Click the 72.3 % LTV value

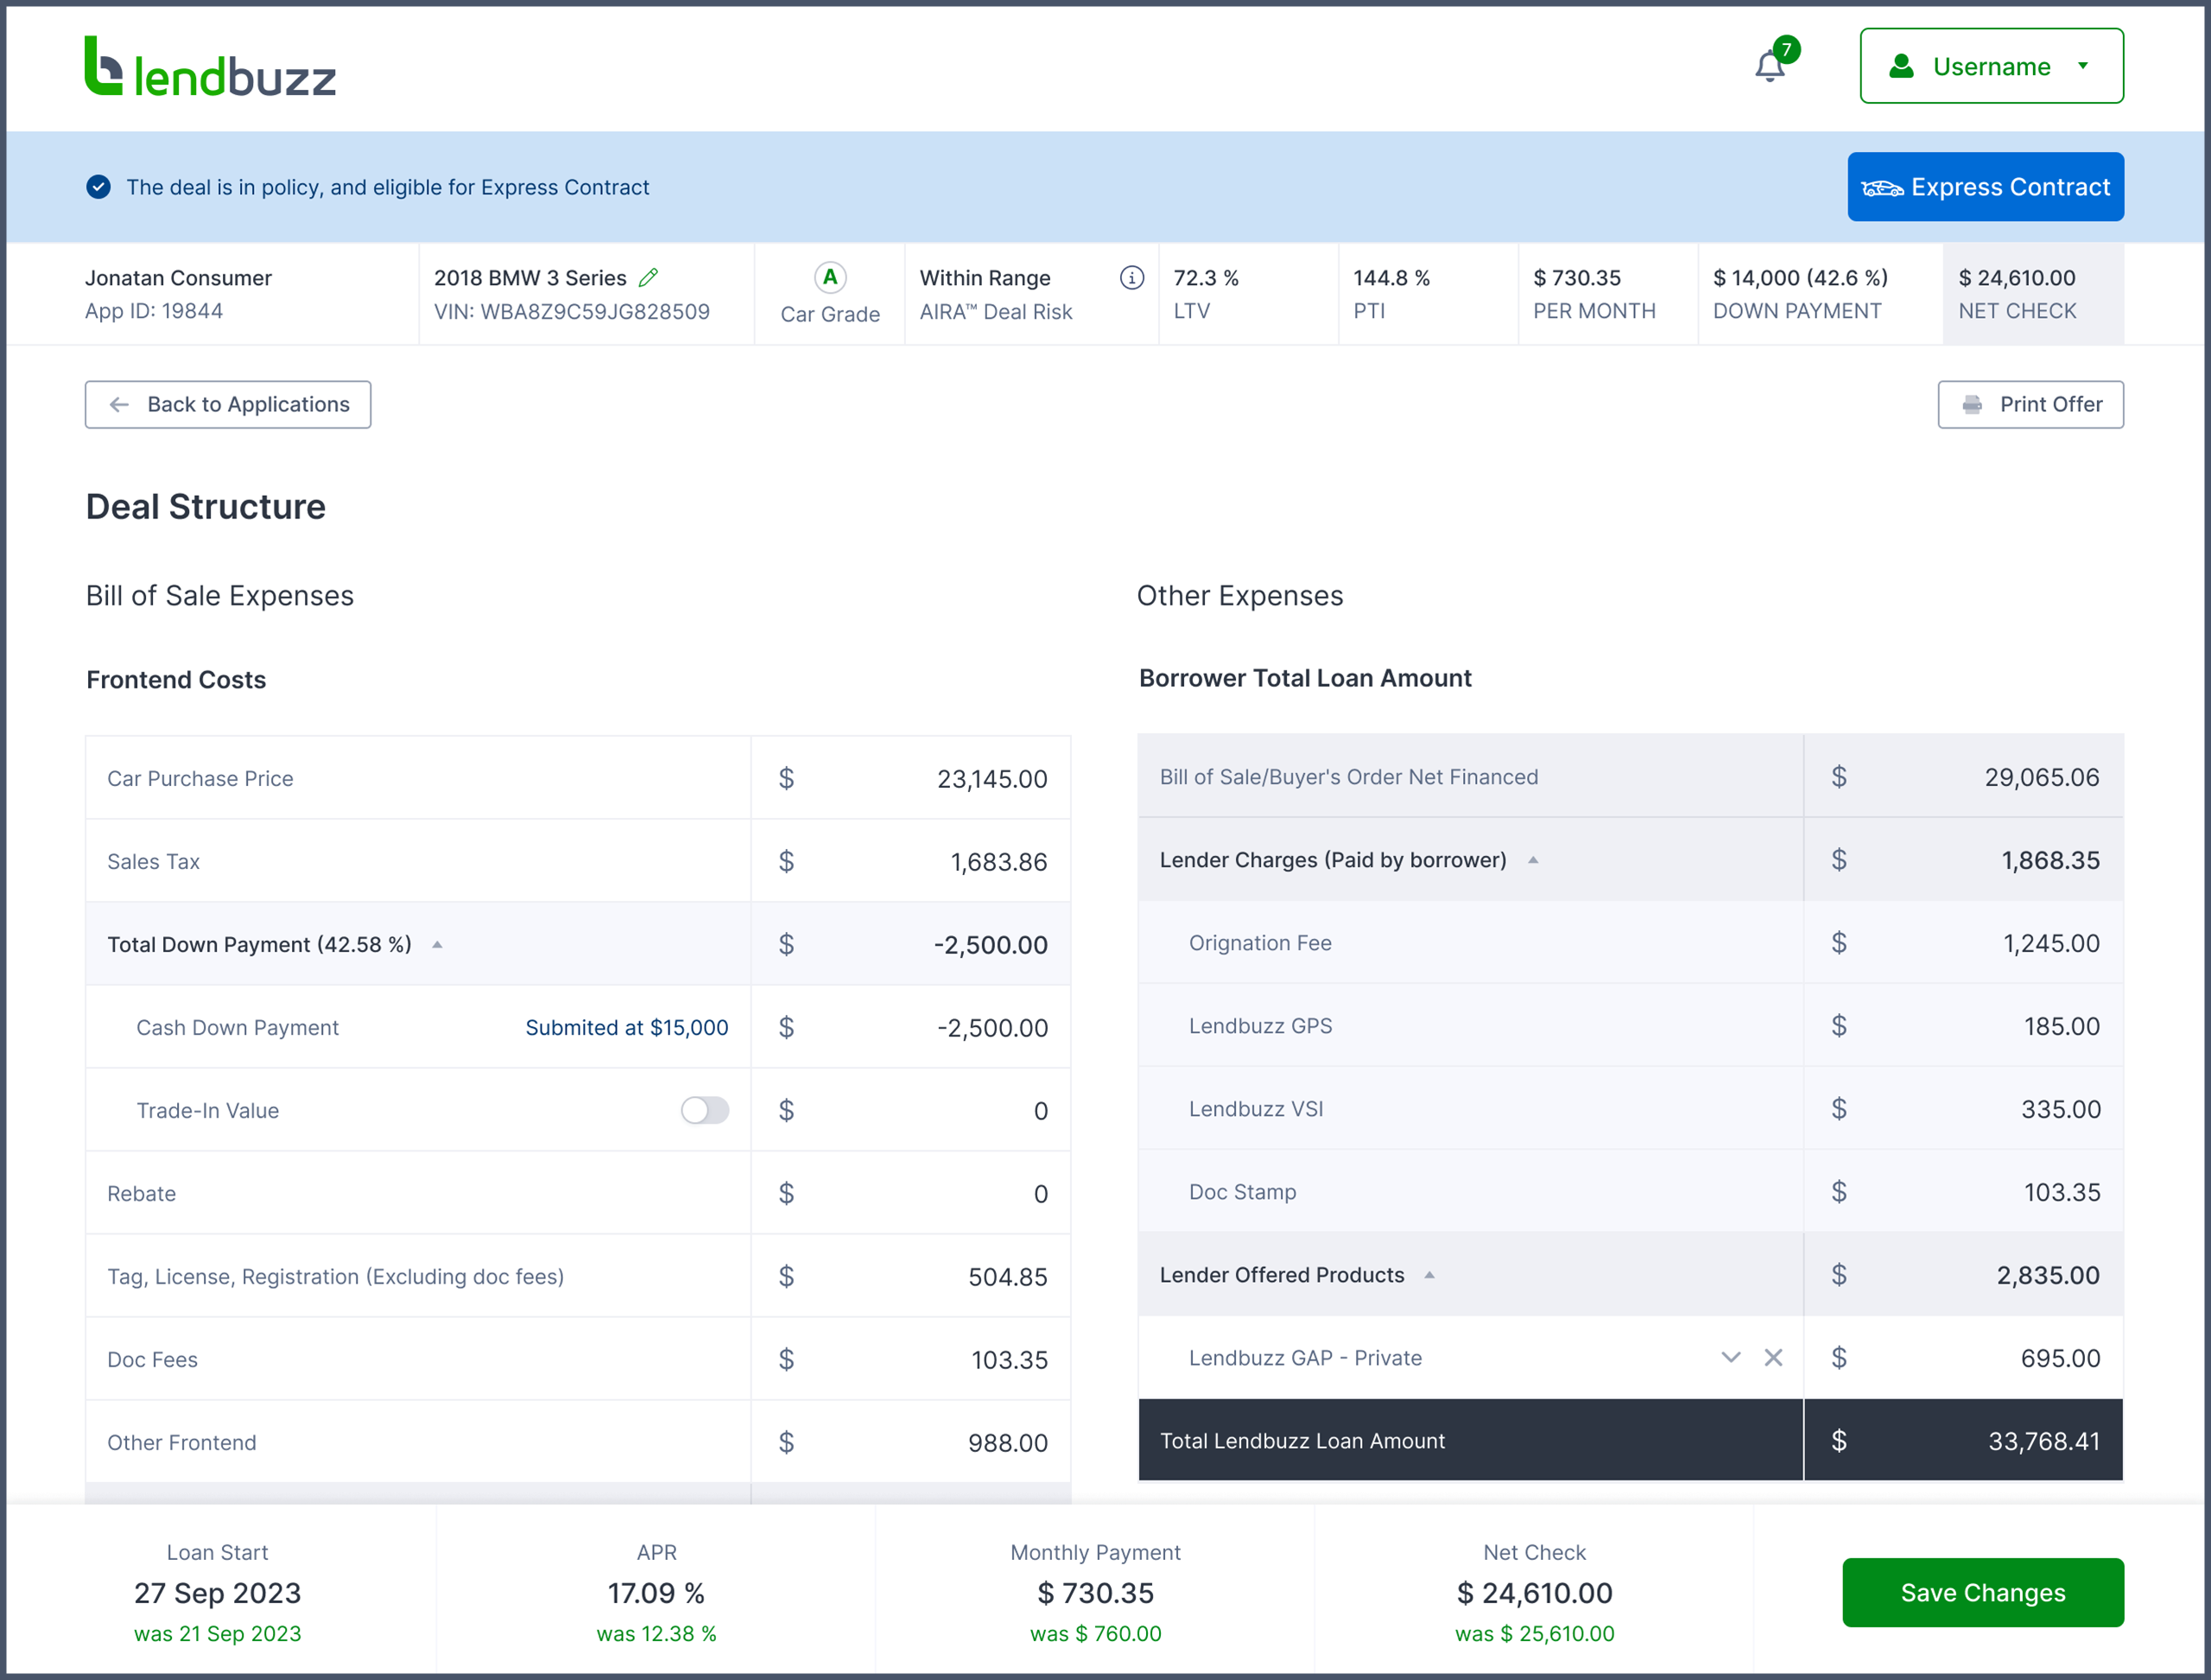(1206, 278)
